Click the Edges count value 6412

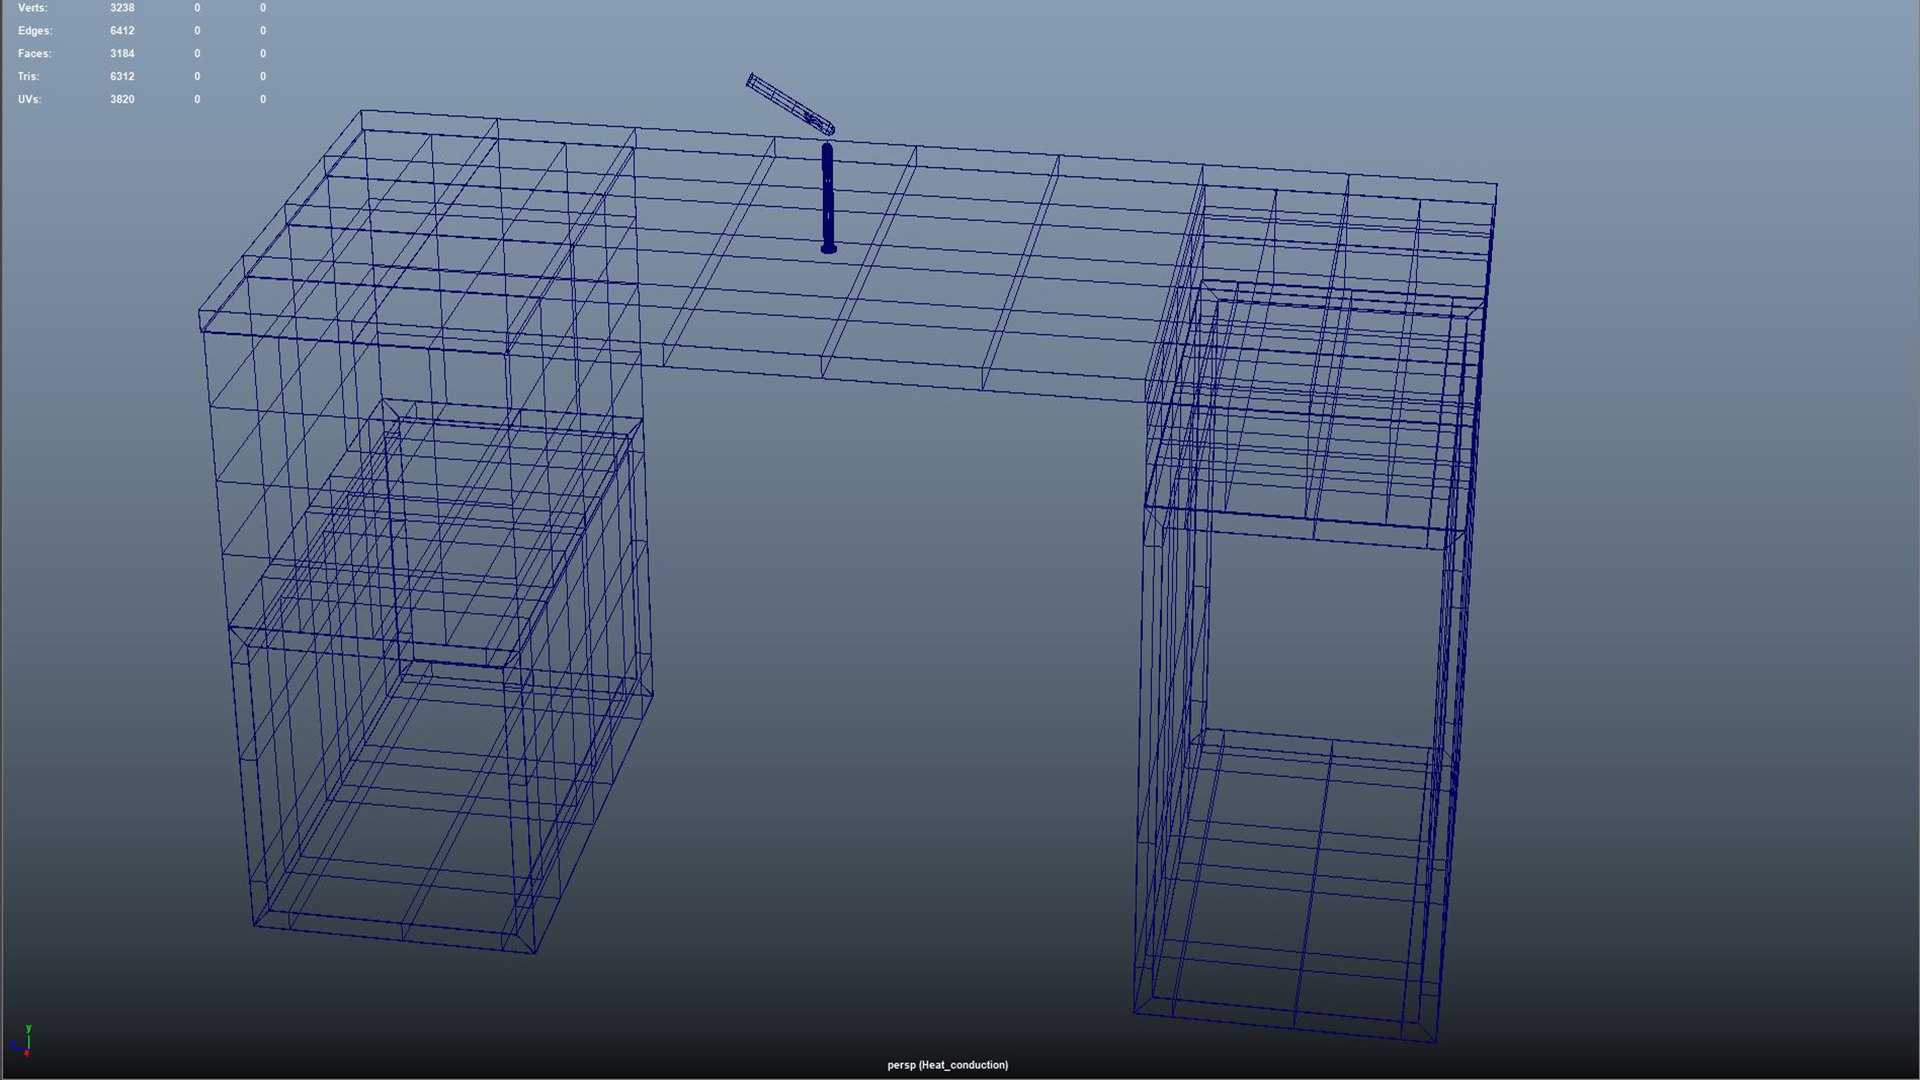coord(122,31)
